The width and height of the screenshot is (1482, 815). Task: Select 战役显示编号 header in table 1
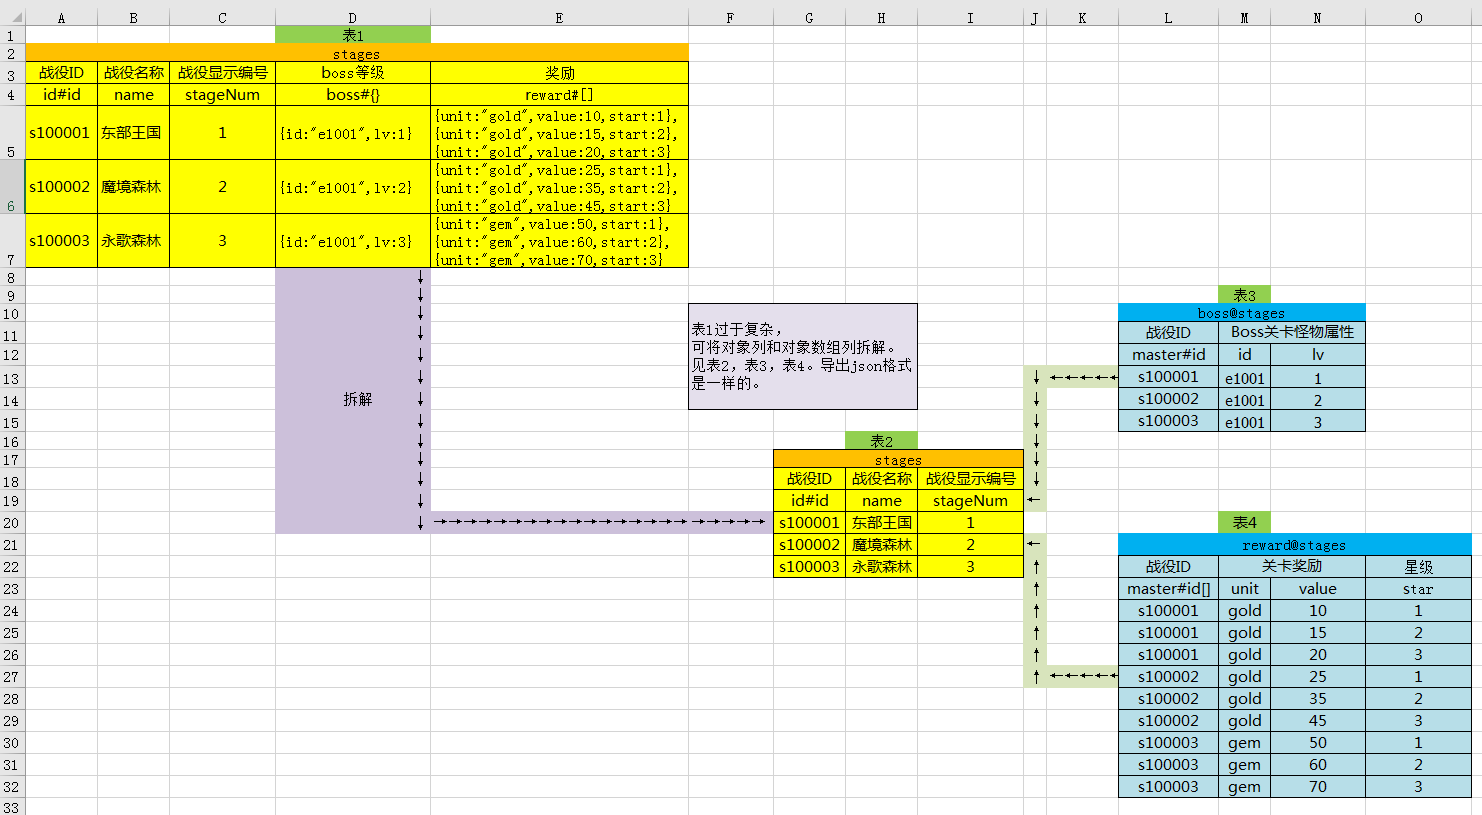coord(222,72)
